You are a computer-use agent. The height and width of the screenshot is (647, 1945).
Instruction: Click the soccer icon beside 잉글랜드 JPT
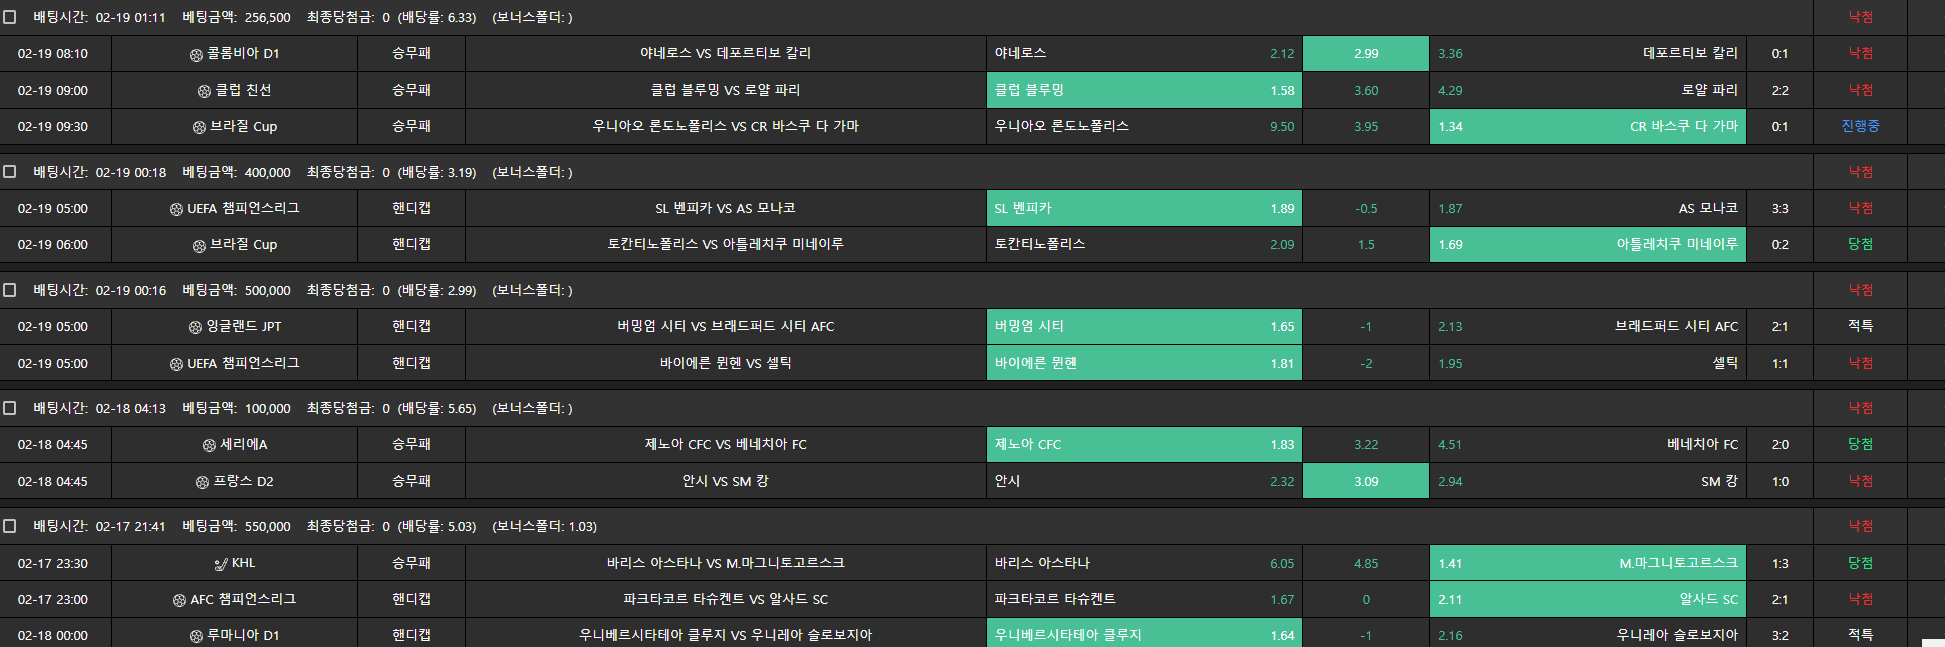coord(195,327)
